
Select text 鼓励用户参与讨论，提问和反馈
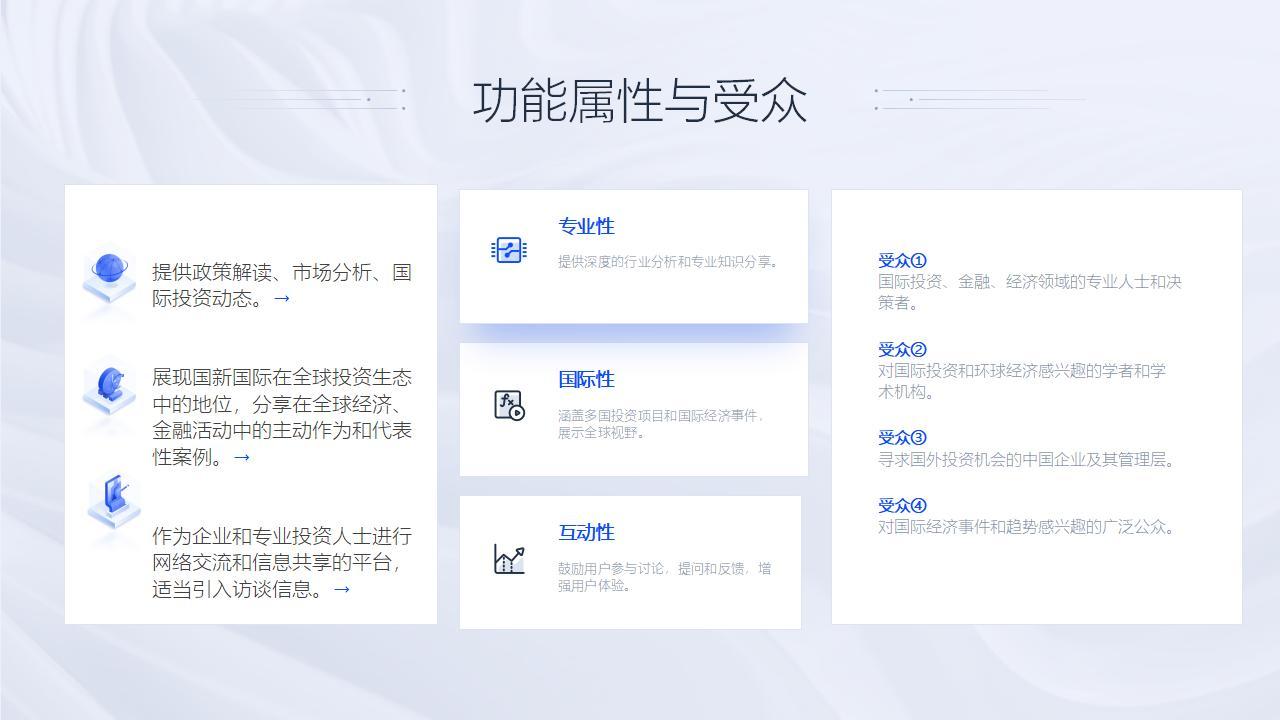(651, 568)
